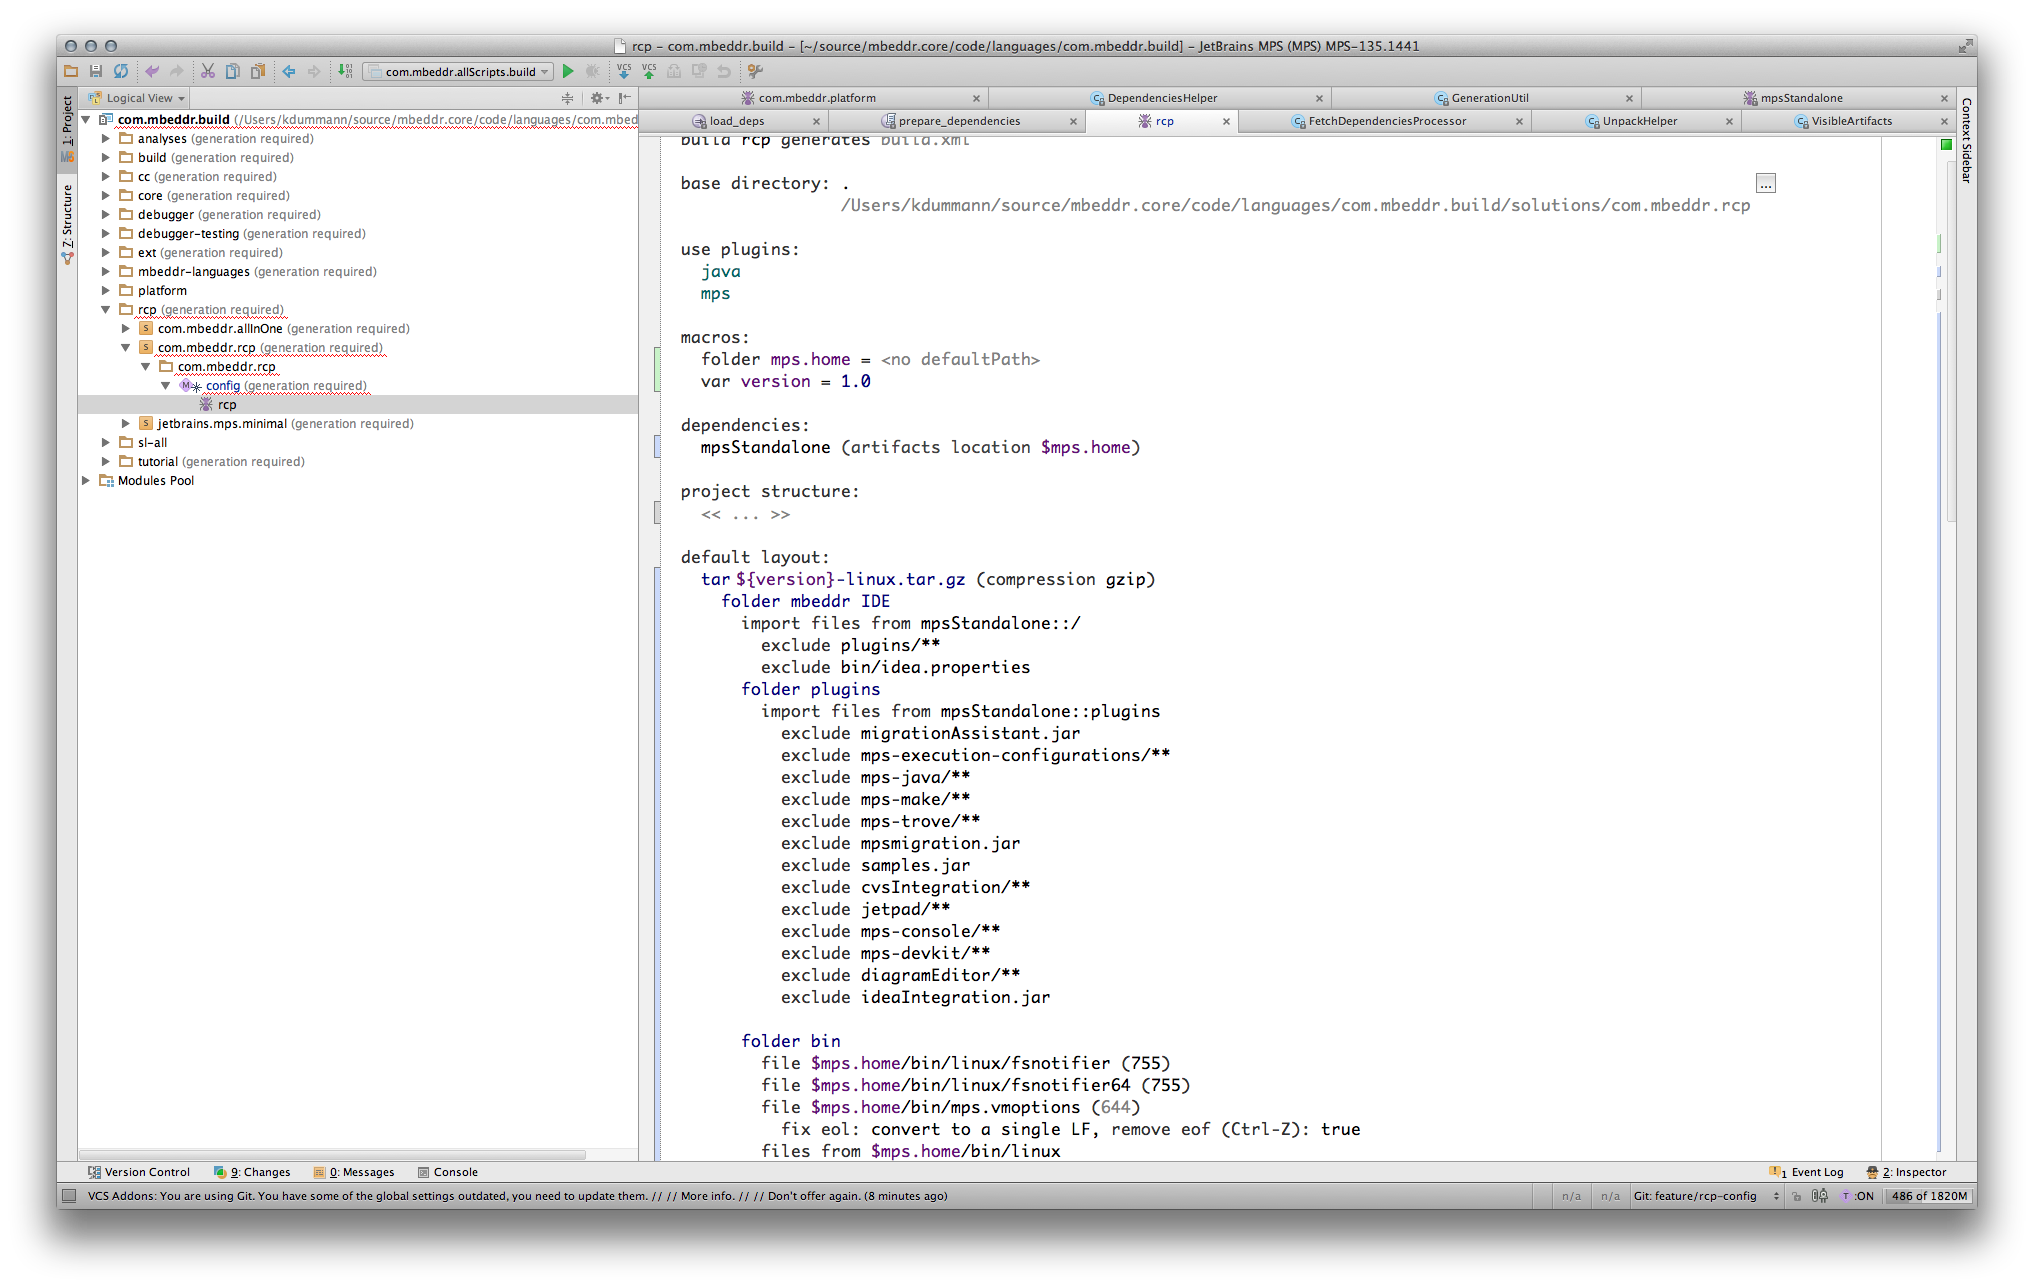Expand com.mbeddr.allInOne solution
The image size is (2034, 1288).
point(126,329)
